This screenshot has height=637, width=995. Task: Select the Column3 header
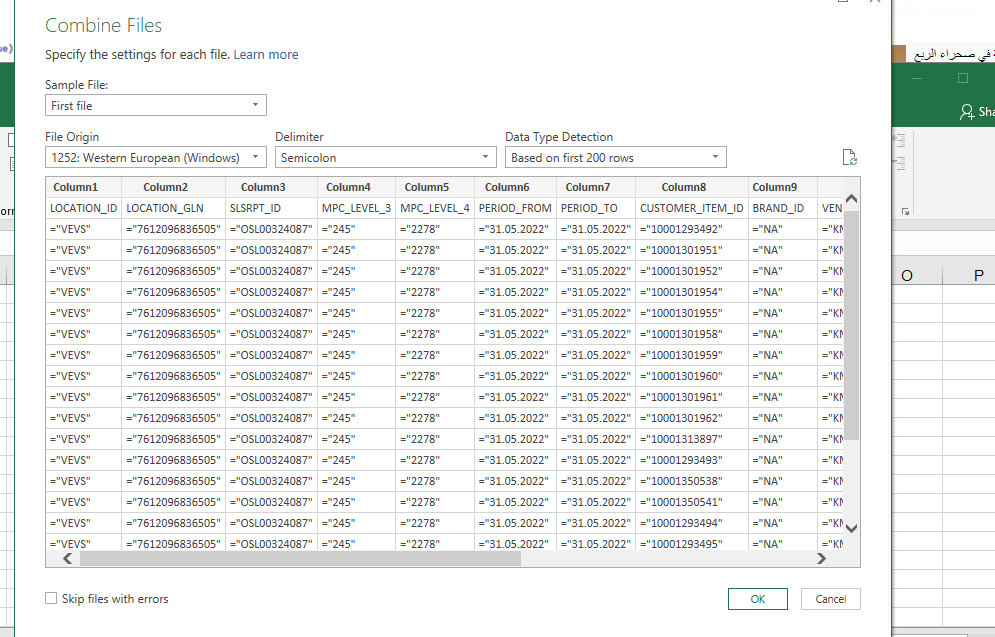[271, 187]
